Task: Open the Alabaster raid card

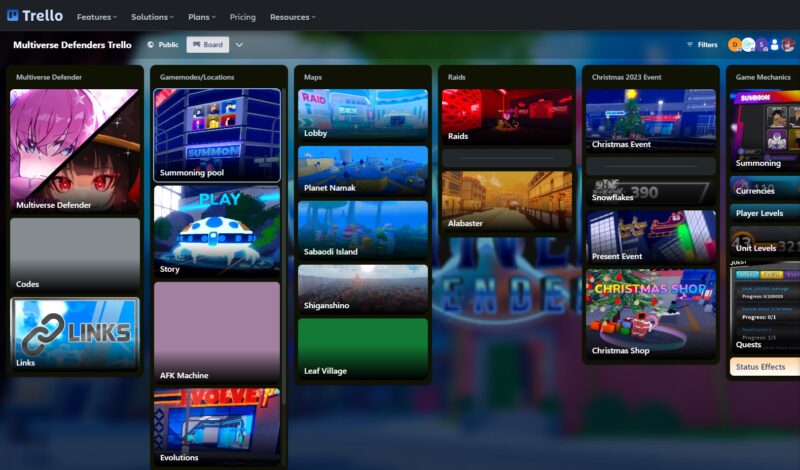Action: click(x=507, y=201)
